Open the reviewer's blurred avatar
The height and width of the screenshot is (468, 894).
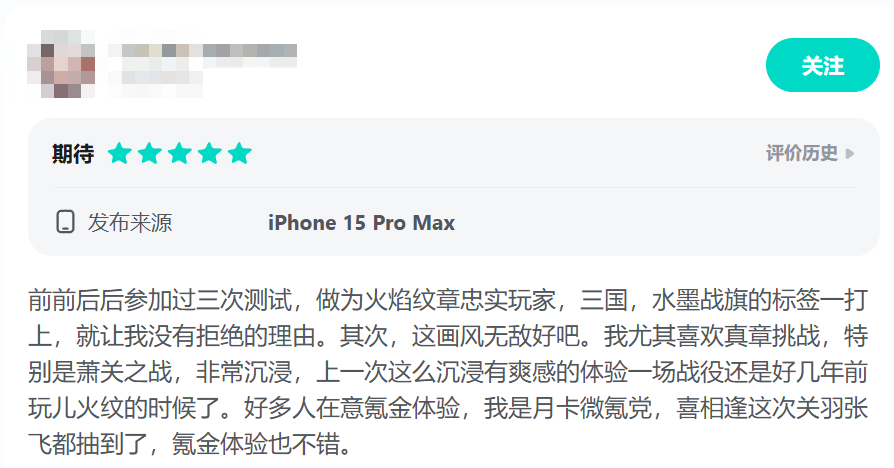point(61,64)
